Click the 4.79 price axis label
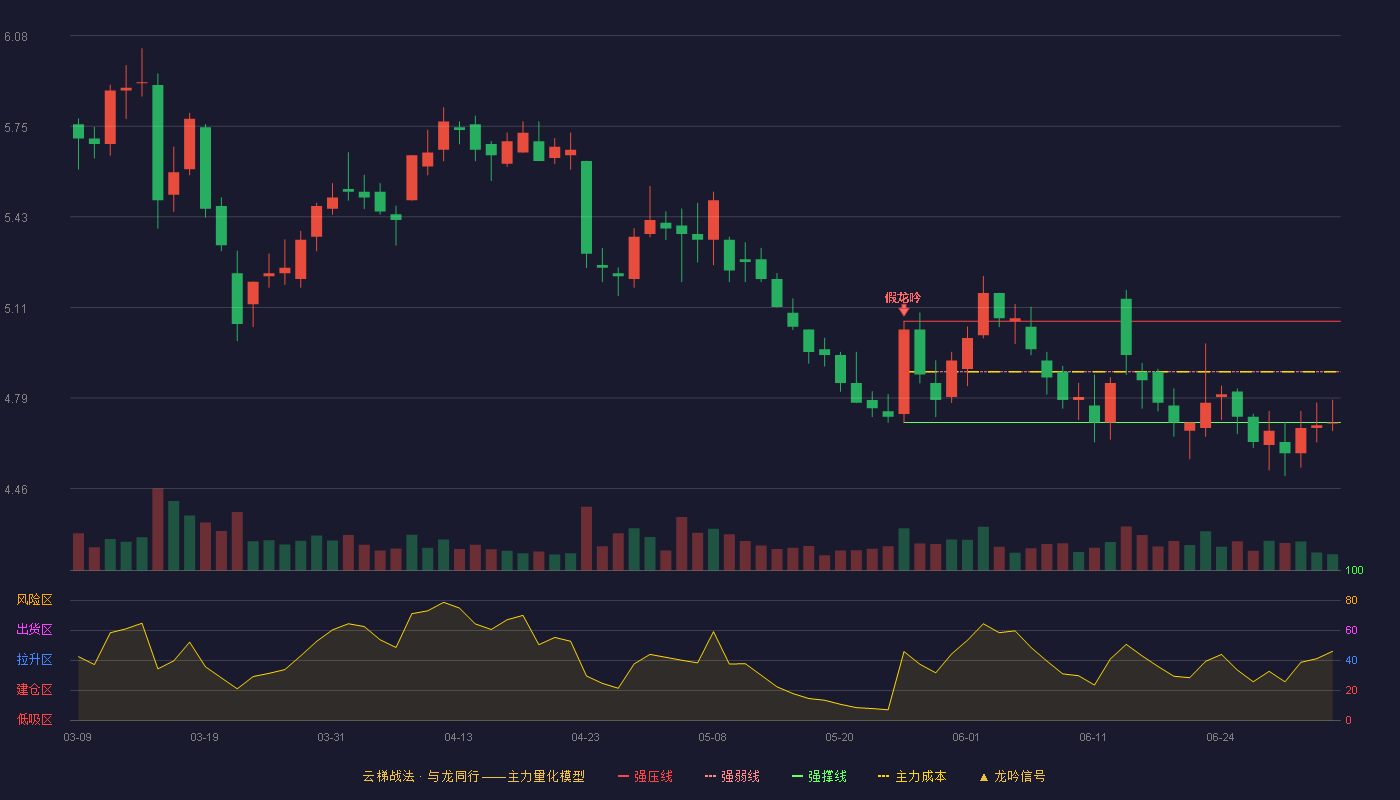 tap(16, 399)
